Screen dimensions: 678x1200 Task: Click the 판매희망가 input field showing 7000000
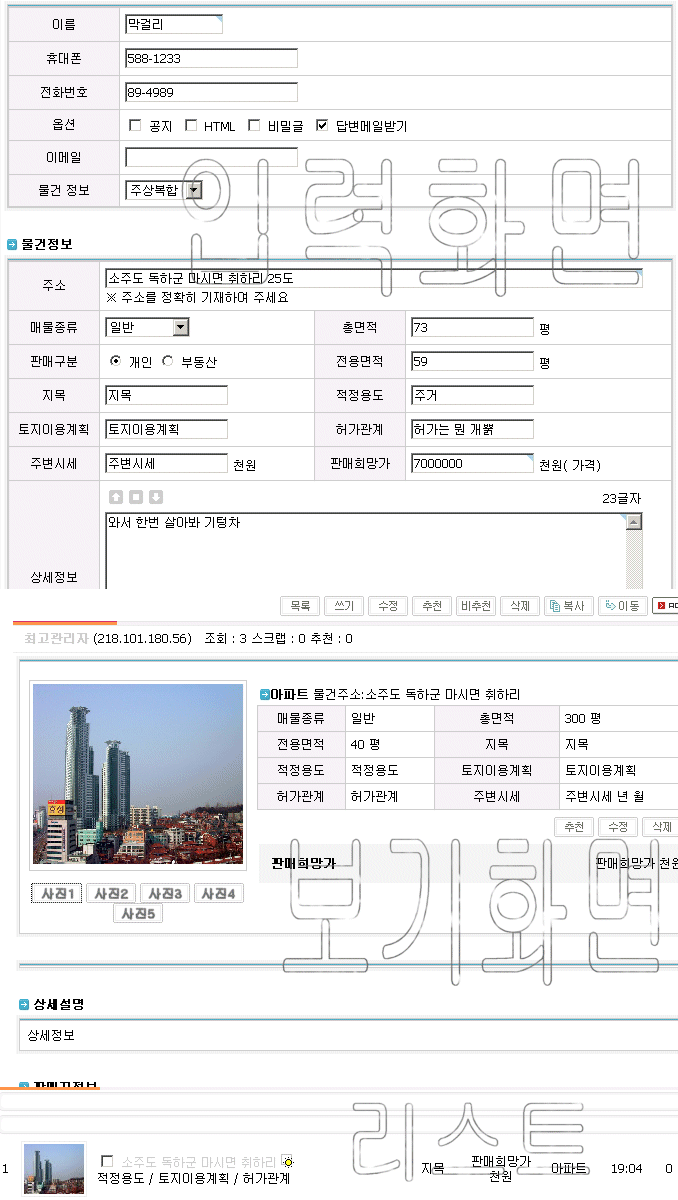point(472,463)
